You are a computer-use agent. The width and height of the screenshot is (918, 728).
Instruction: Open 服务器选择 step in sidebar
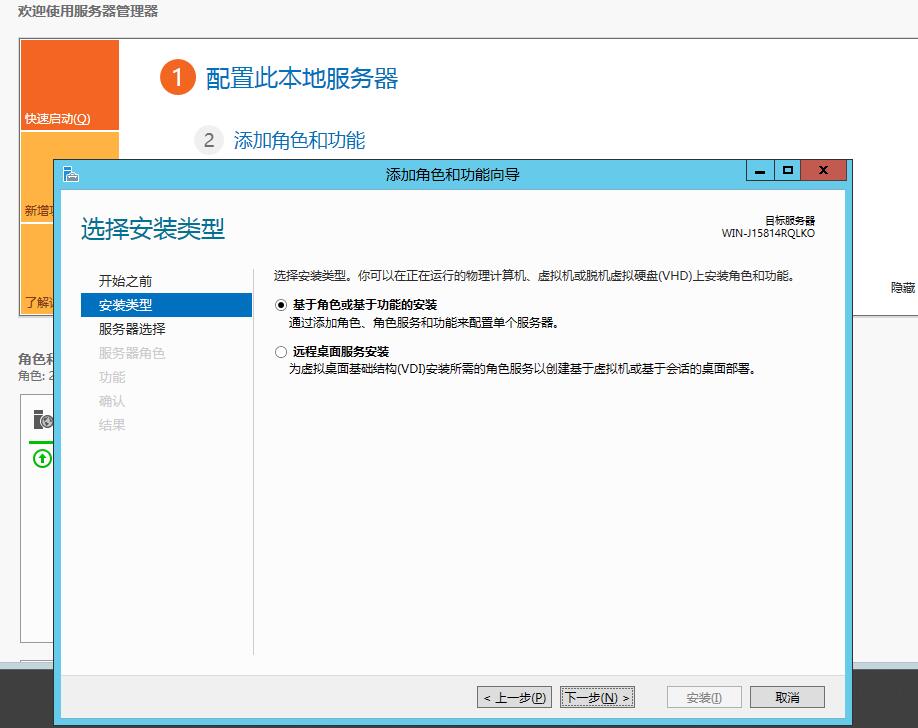coord(132,329)
